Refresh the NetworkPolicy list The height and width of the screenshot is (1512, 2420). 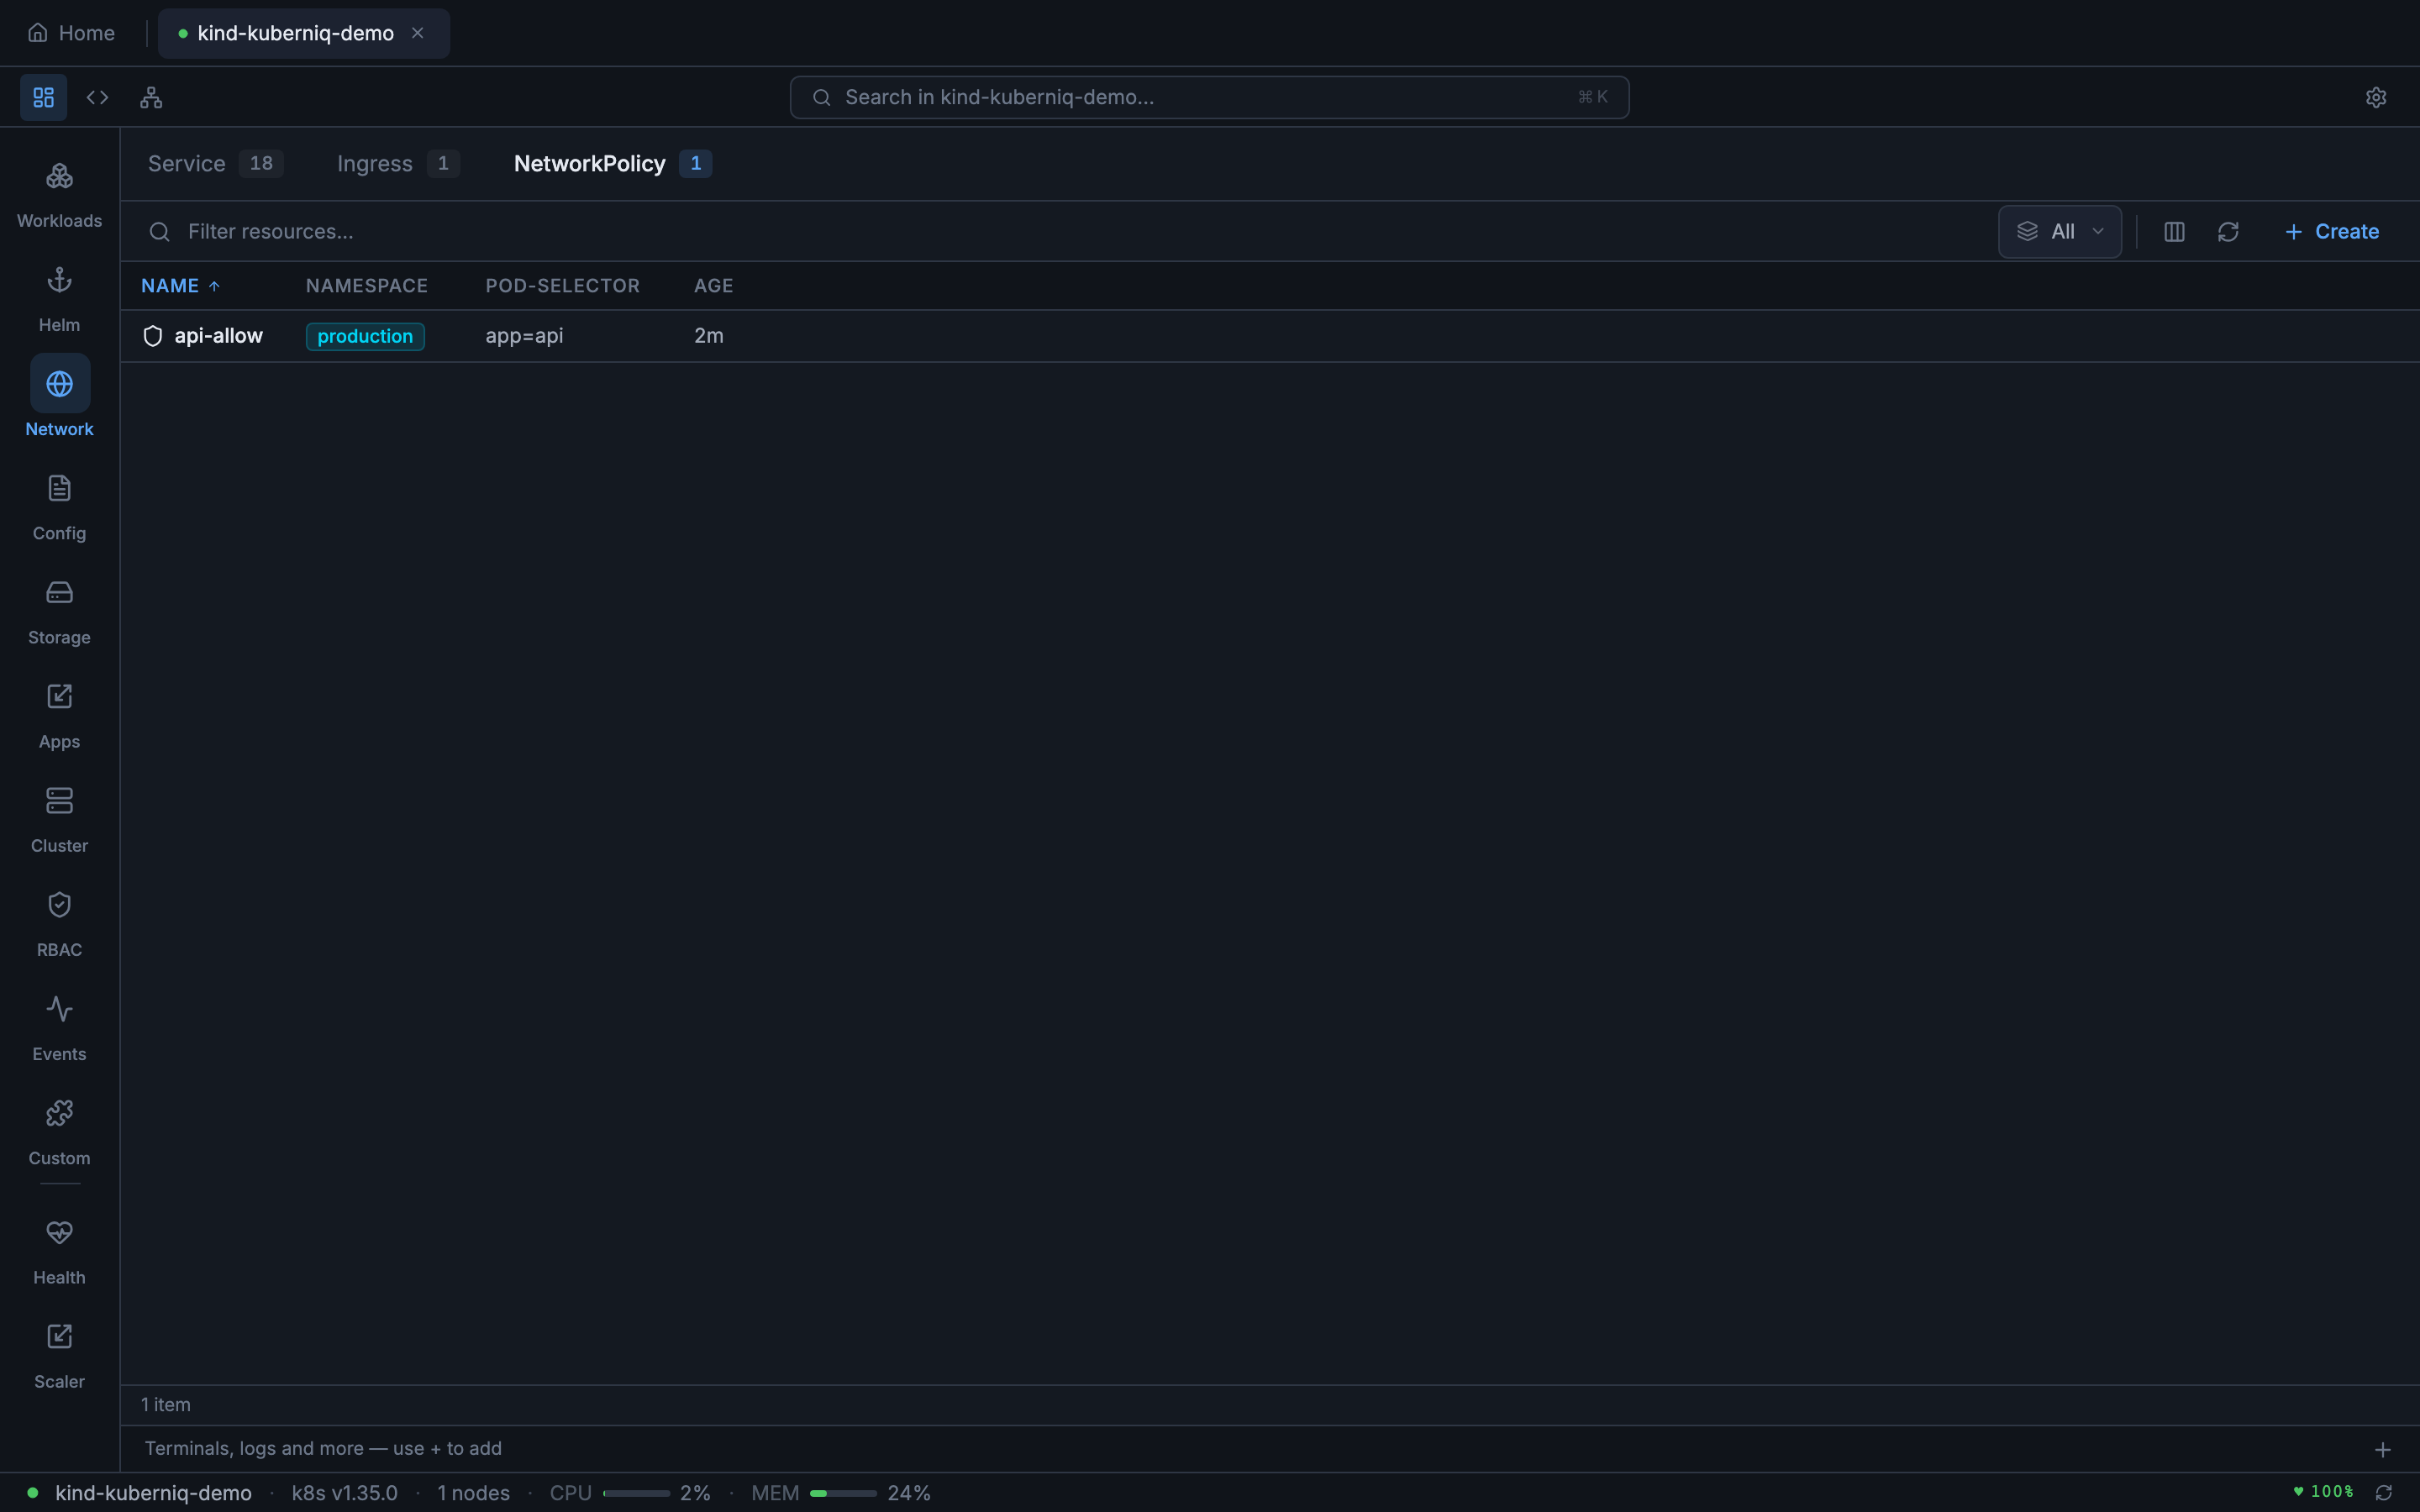point(2229,231)
